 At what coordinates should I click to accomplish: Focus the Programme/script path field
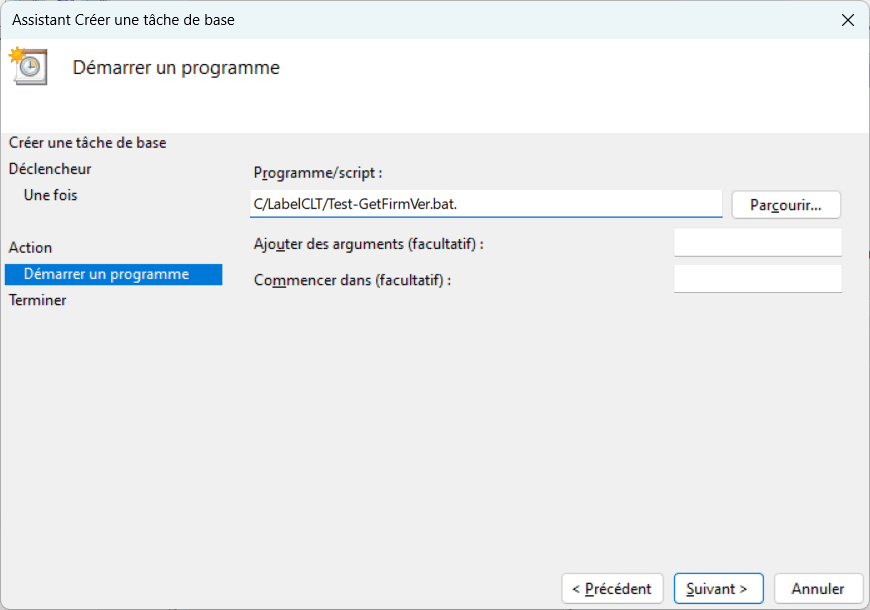(485, 204)
